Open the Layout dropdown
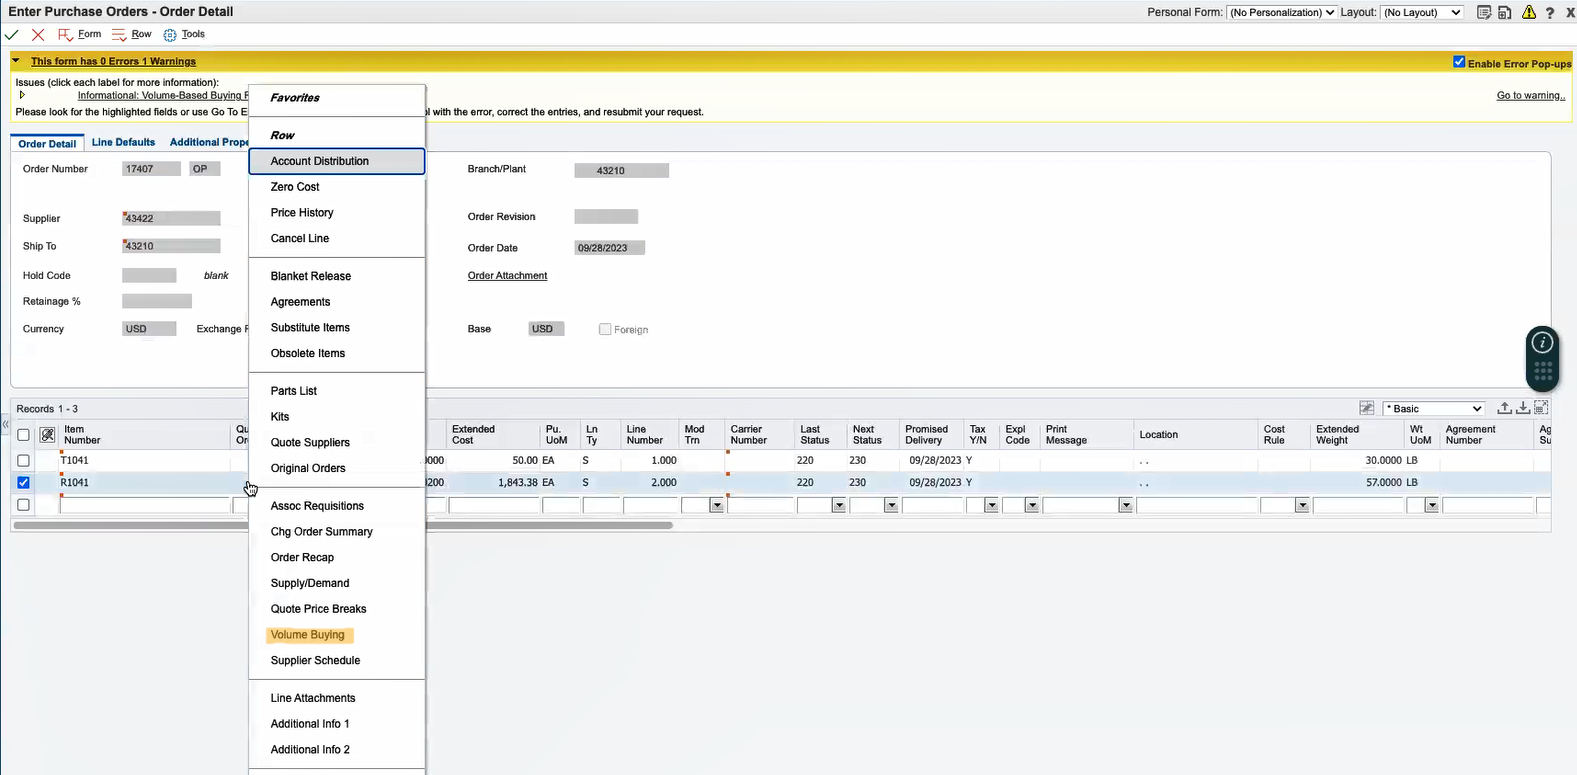The image size is (1577, 775). click(x=1422, y=13)
